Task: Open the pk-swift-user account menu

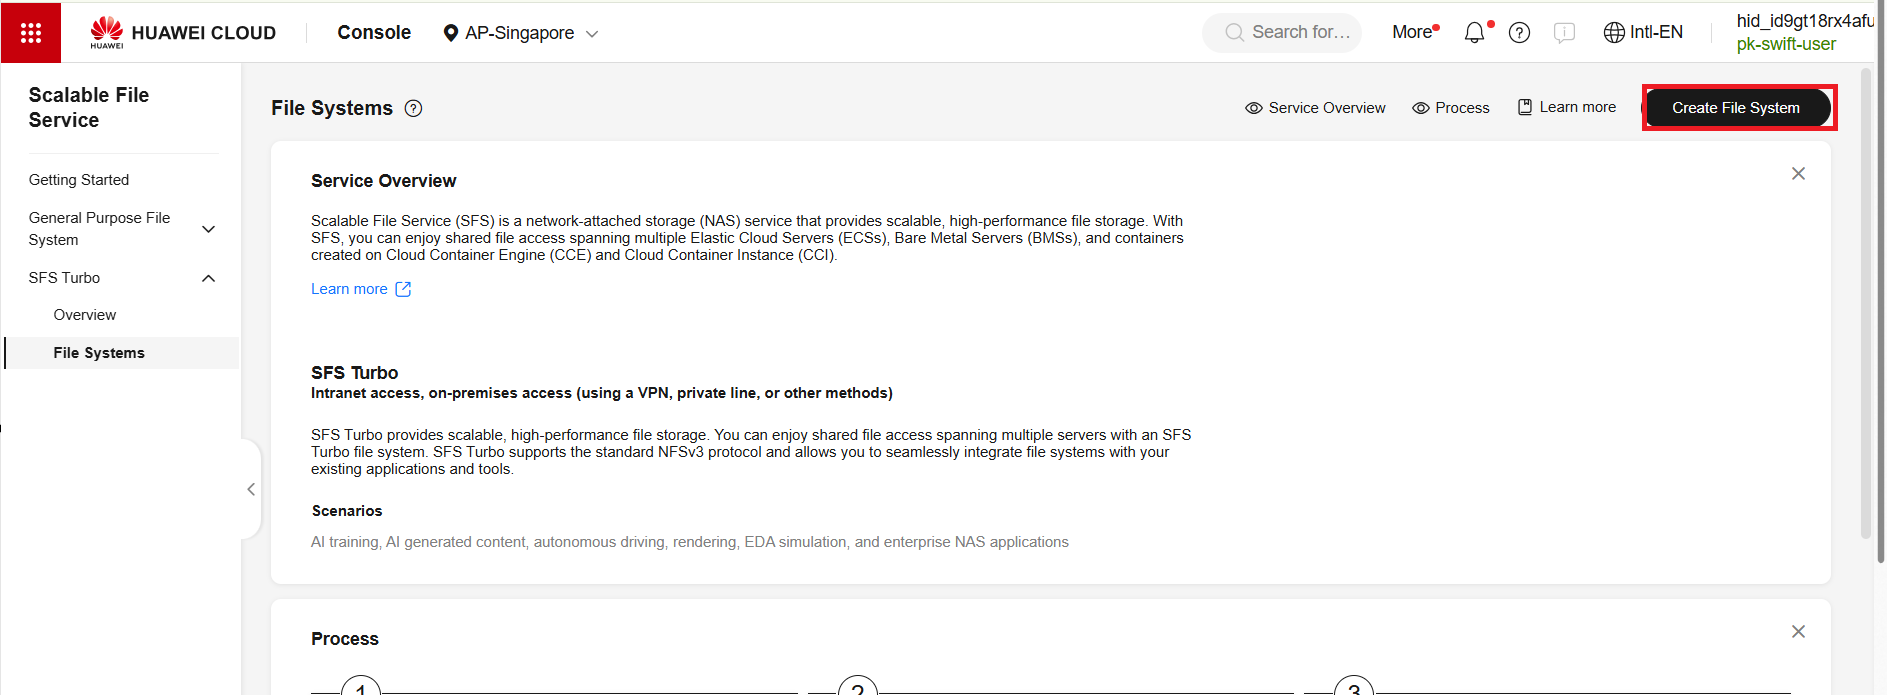Action: [1786, 44]
